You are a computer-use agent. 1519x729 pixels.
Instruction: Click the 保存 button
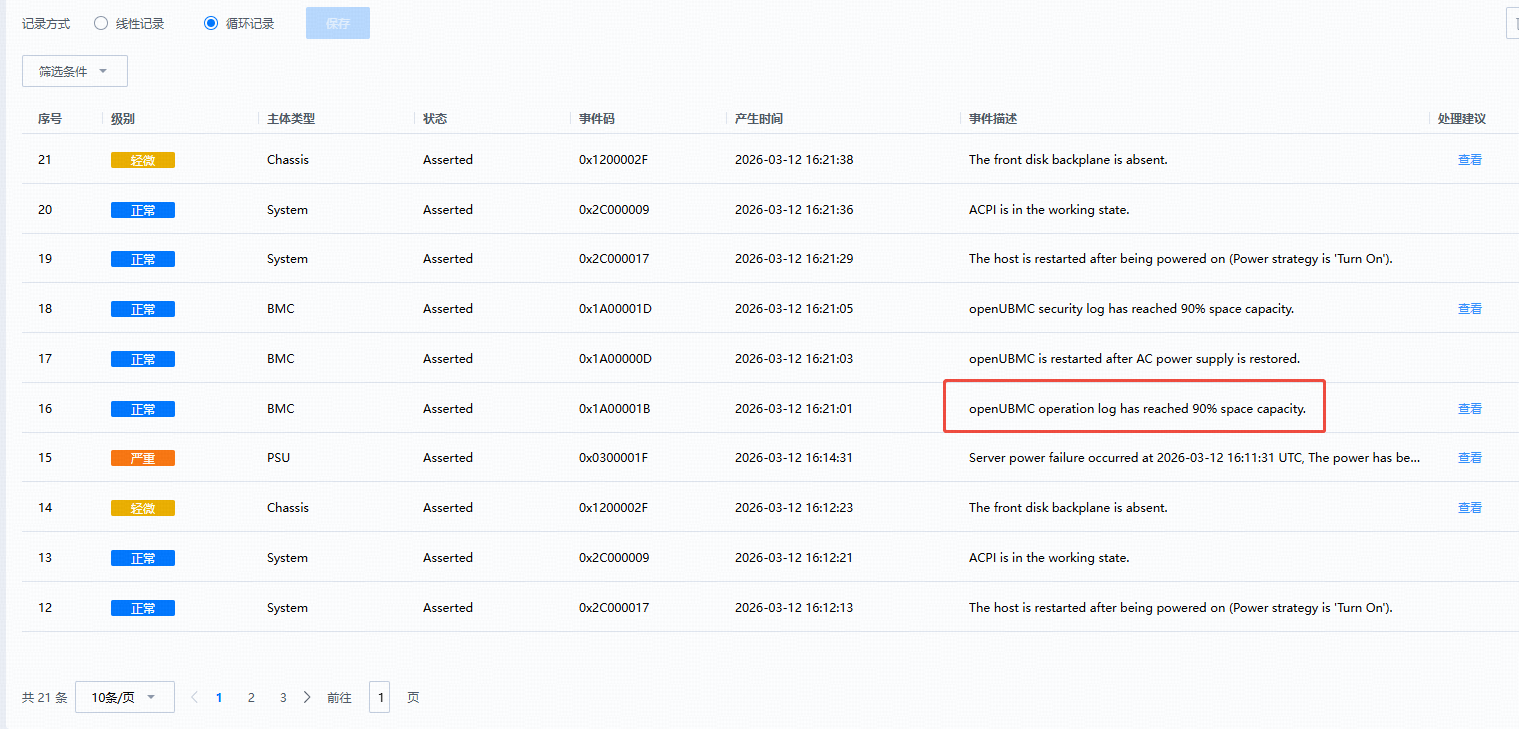click(338, 23)
